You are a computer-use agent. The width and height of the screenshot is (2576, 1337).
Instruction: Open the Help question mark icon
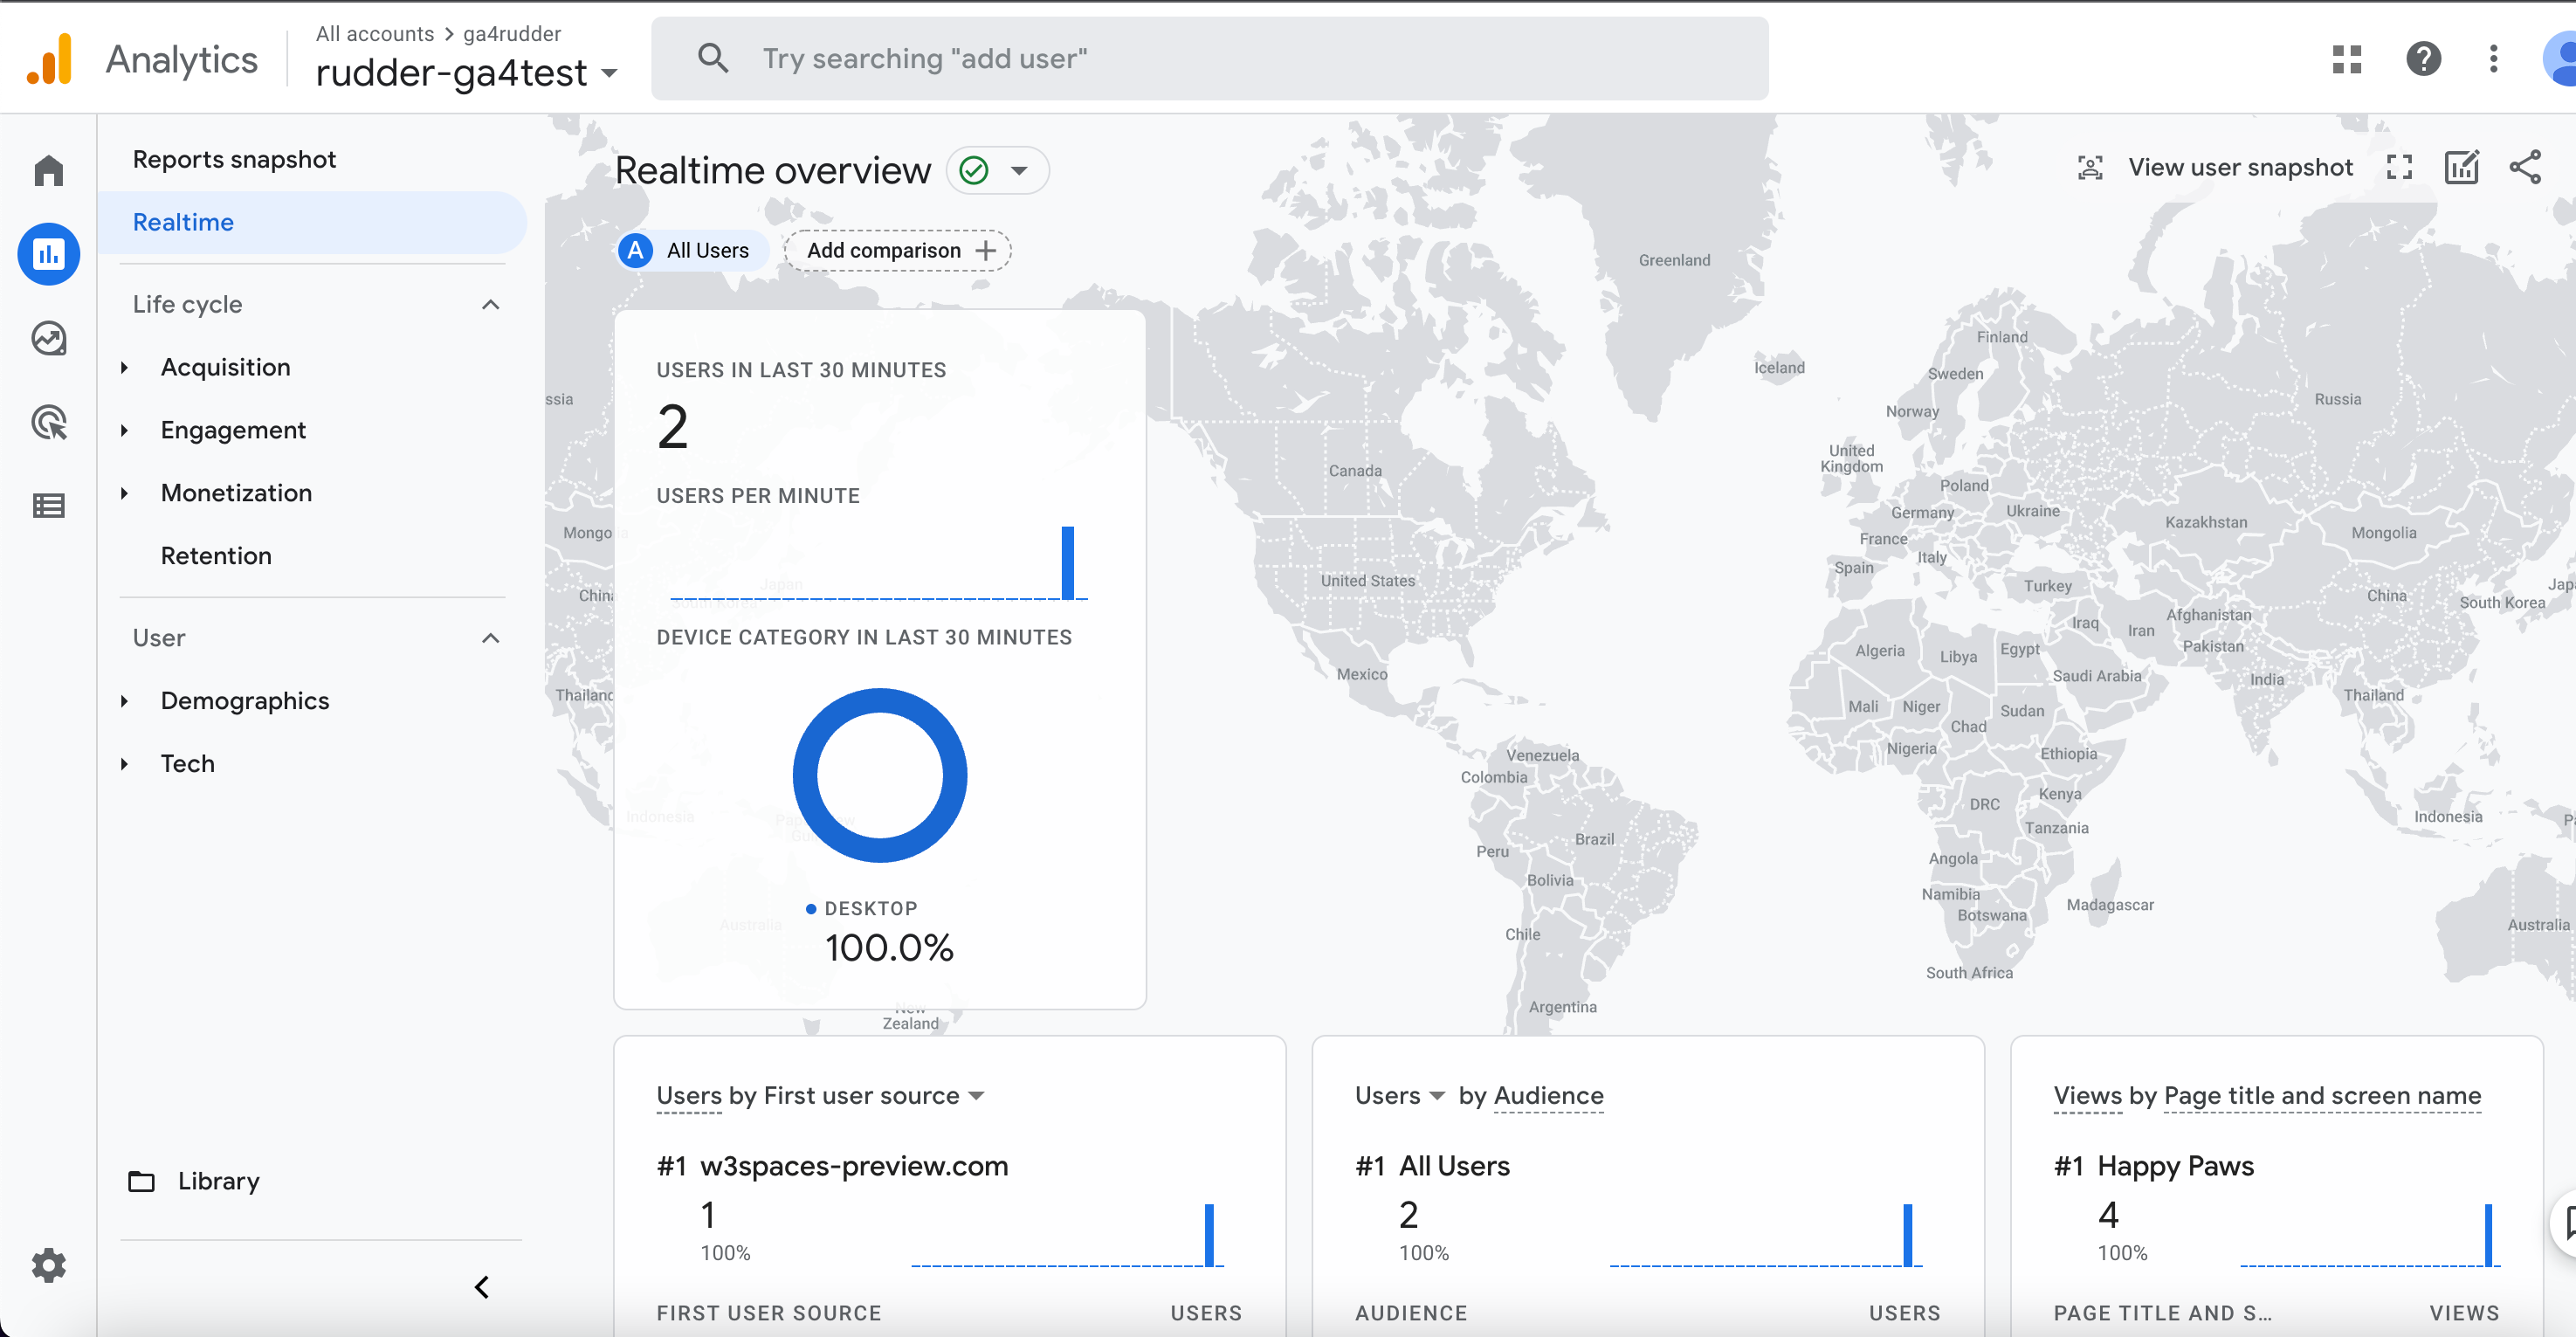(x=2423, y=59)
